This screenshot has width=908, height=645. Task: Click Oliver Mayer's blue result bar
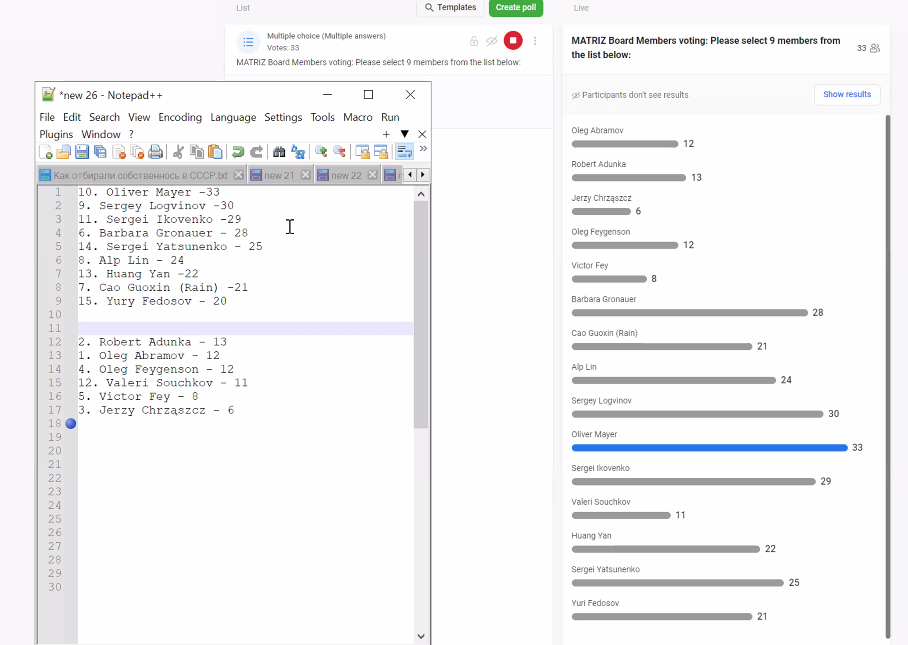coord(709,448)
